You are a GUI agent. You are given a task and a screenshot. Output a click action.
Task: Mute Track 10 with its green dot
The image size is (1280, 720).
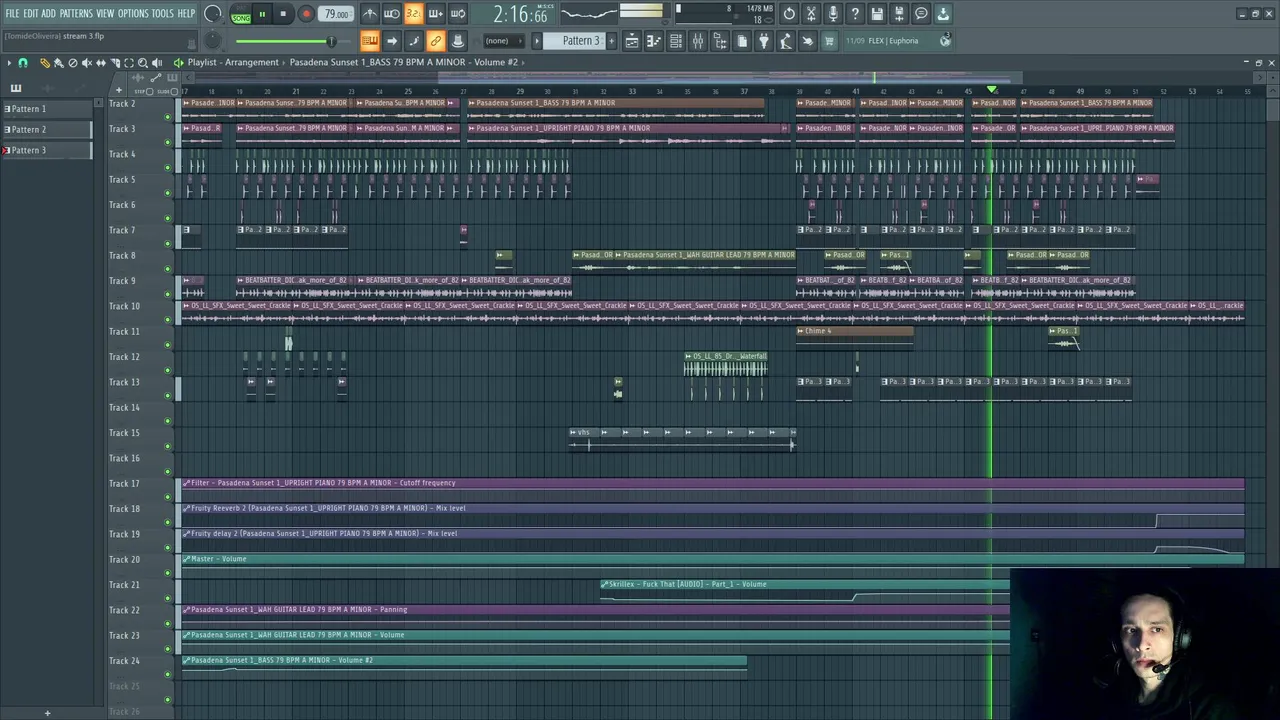coord(167,319)
